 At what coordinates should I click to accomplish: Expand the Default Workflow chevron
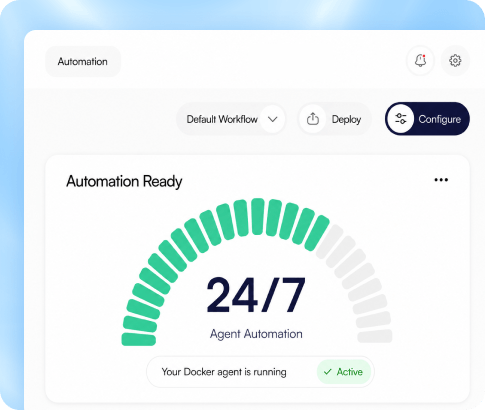(x=273, y=119)
